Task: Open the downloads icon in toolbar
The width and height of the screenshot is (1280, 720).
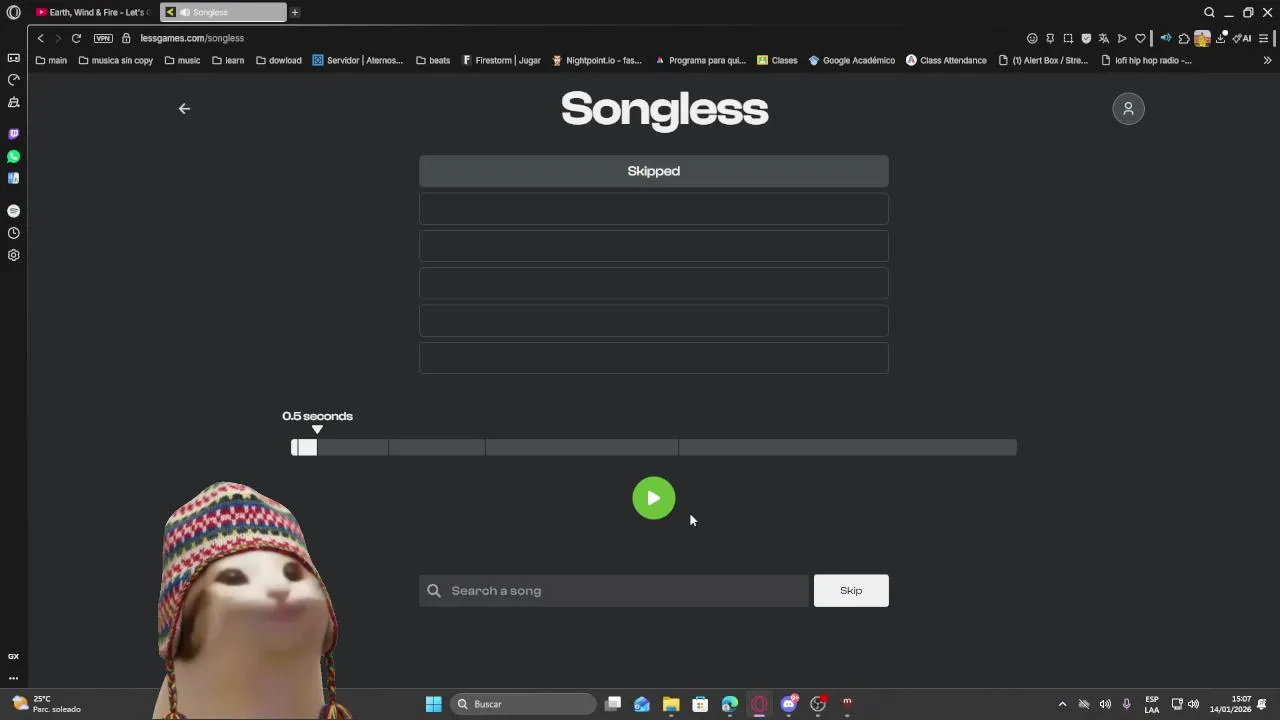Action: pos(1221,38)
